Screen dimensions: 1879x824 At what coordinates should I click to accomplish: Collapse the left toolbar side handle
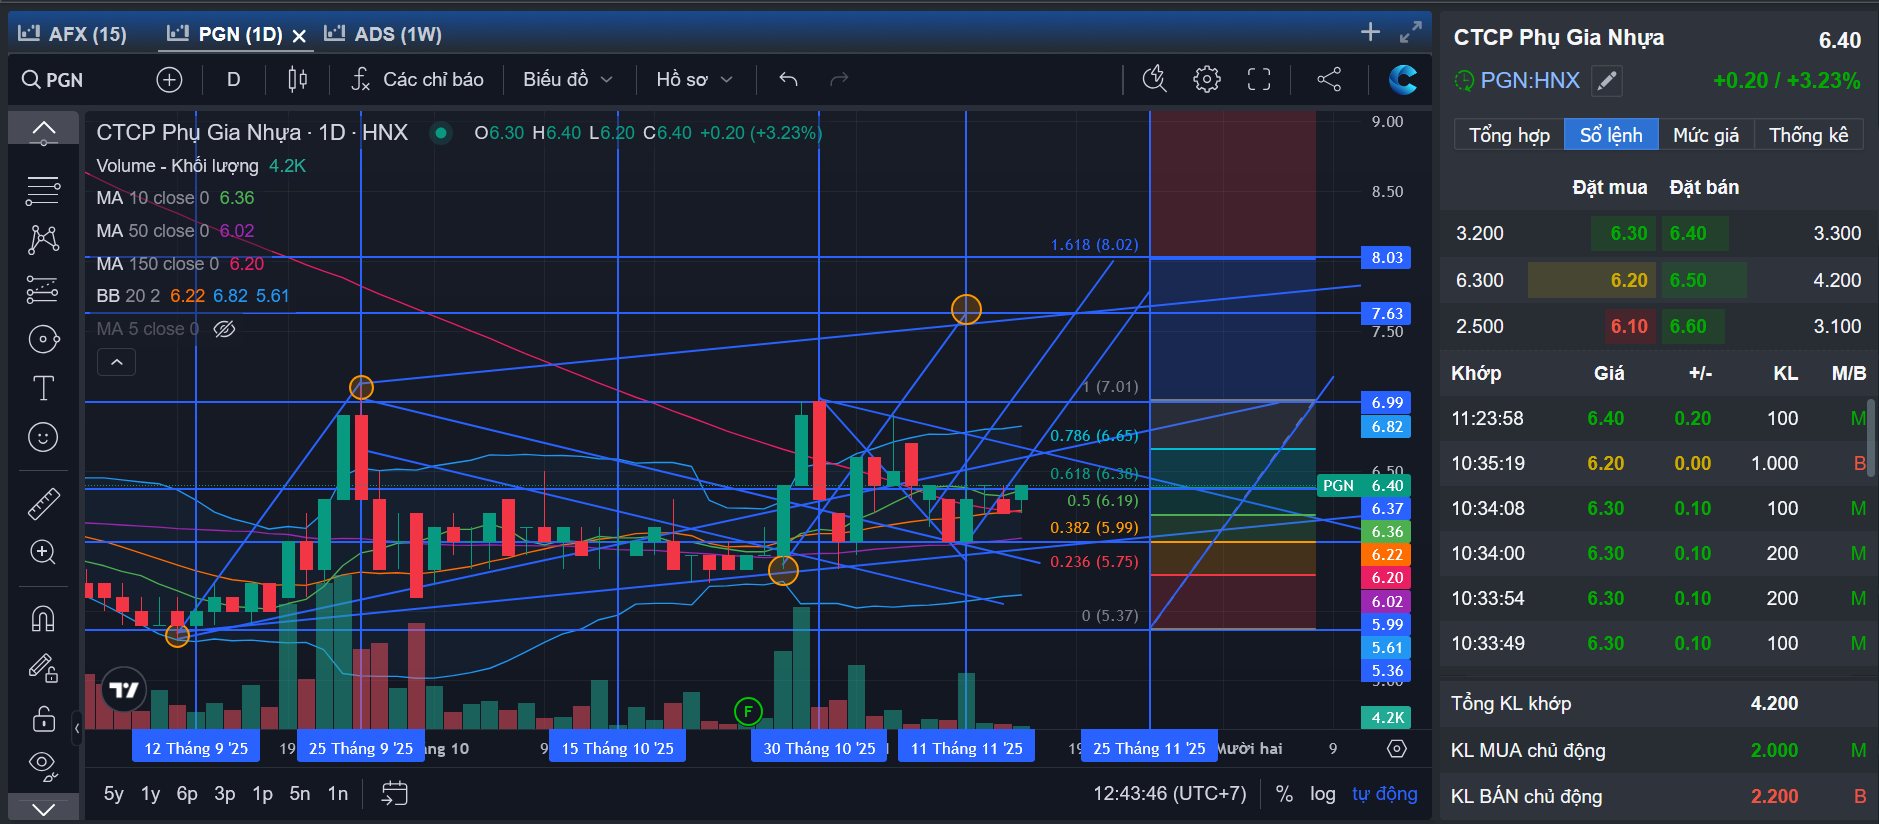77,728
